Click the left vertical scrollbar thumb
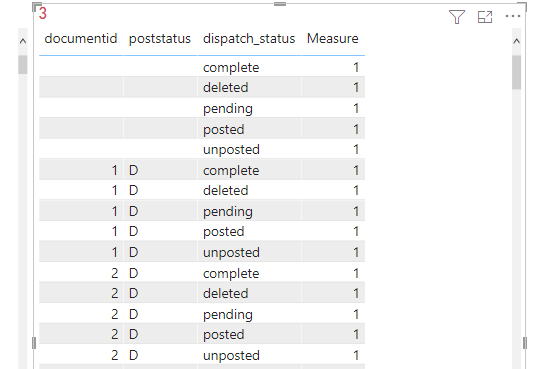 point(23,65)
